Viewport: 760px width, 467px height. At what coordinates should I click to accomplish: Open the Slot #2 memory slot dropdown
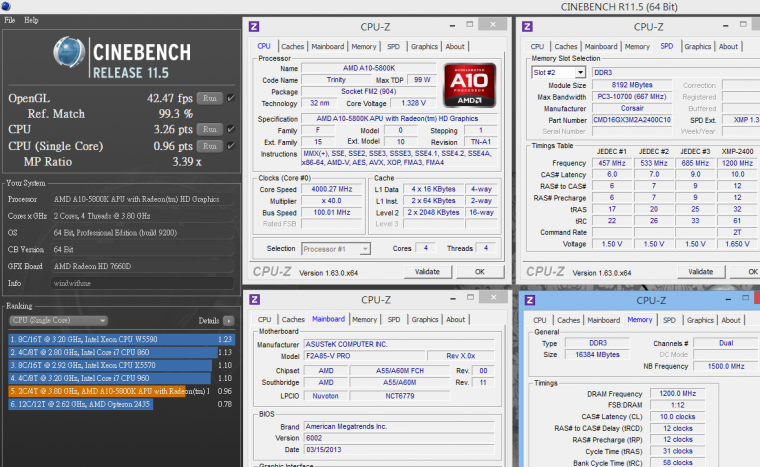556,72
